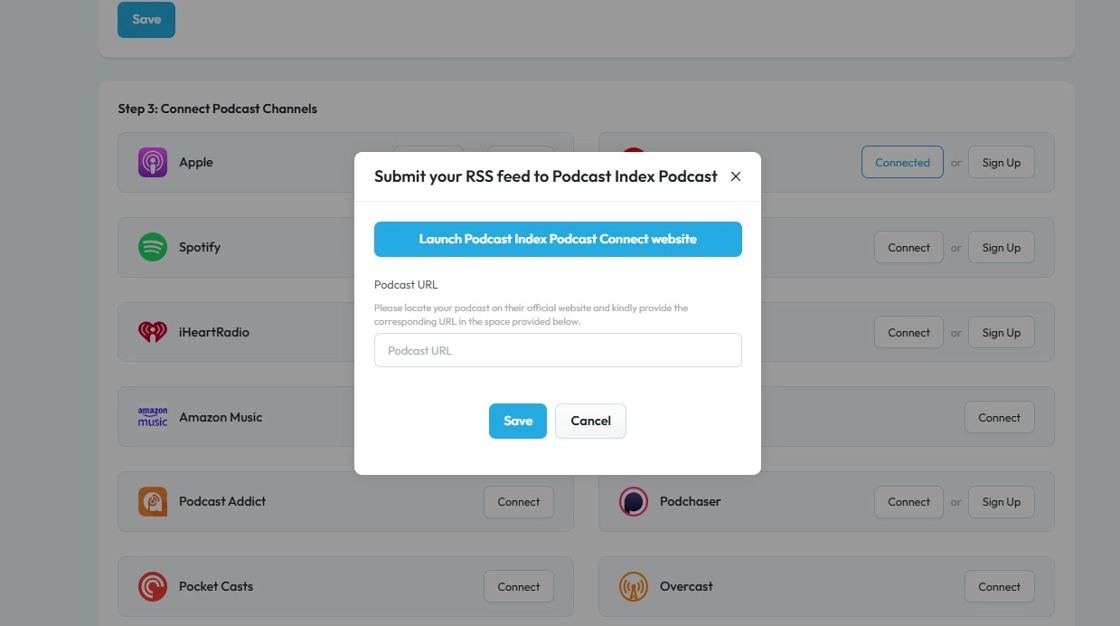The image size is (1120, 626).
Task: Click the Podchaser icon
Action: click(634, 502)
